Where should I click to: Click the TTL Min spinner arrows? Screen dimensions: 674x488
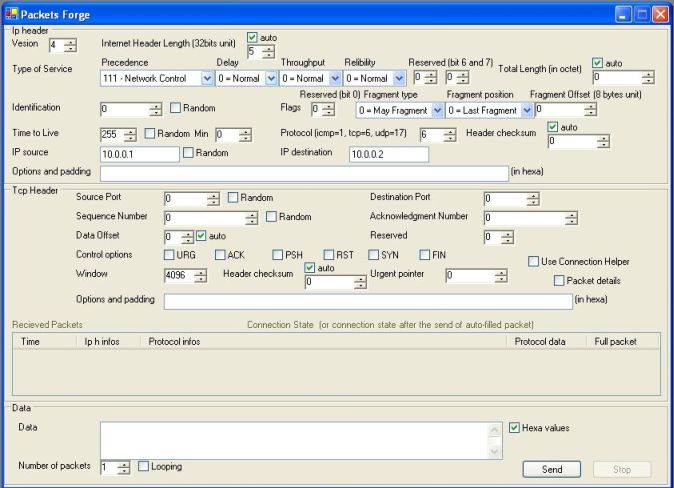245,135
